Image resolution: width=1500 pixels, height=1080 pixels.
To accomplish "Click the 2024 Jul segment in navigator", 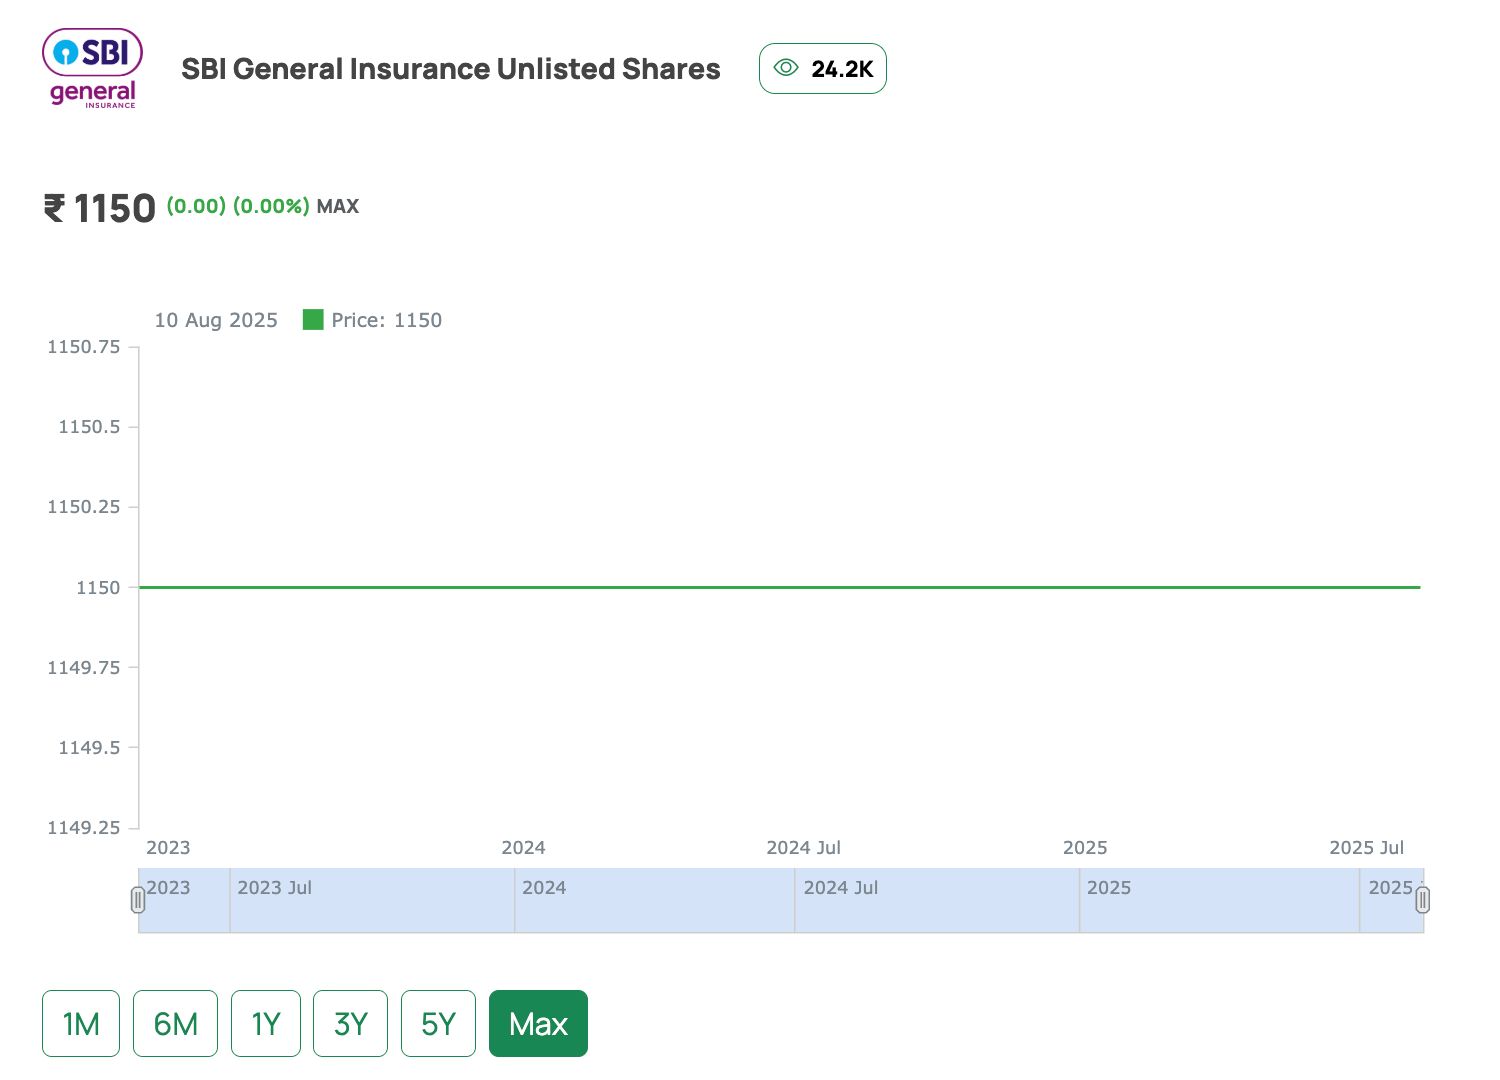I will [936, 900].
